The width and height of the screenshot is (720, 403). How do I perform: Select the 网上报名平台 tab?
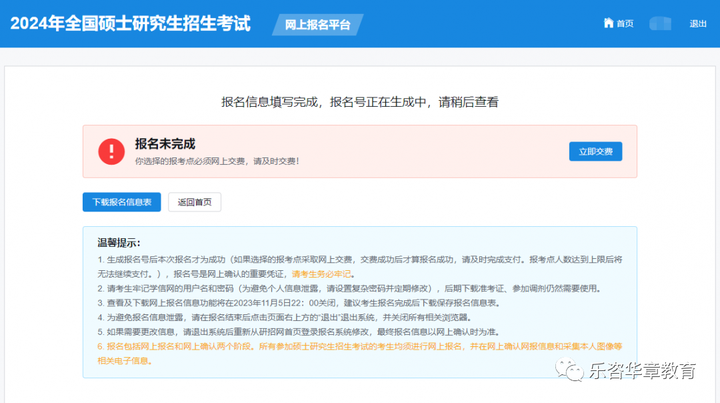tap(318, 25)
